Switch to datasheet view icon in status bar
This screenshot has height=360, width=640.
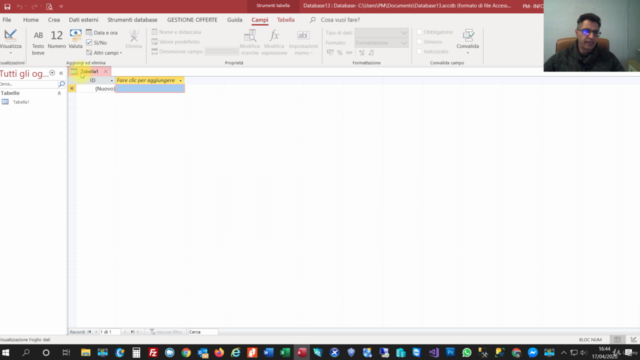click(617, 340)
